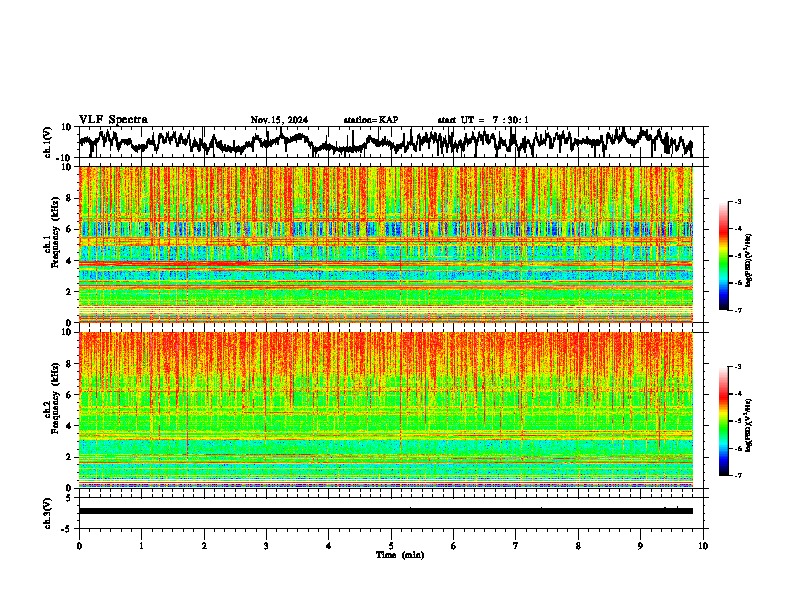Click time axis tick label "9"
Viewport: 792px width, 612px height.
click(x=640, y=546)
